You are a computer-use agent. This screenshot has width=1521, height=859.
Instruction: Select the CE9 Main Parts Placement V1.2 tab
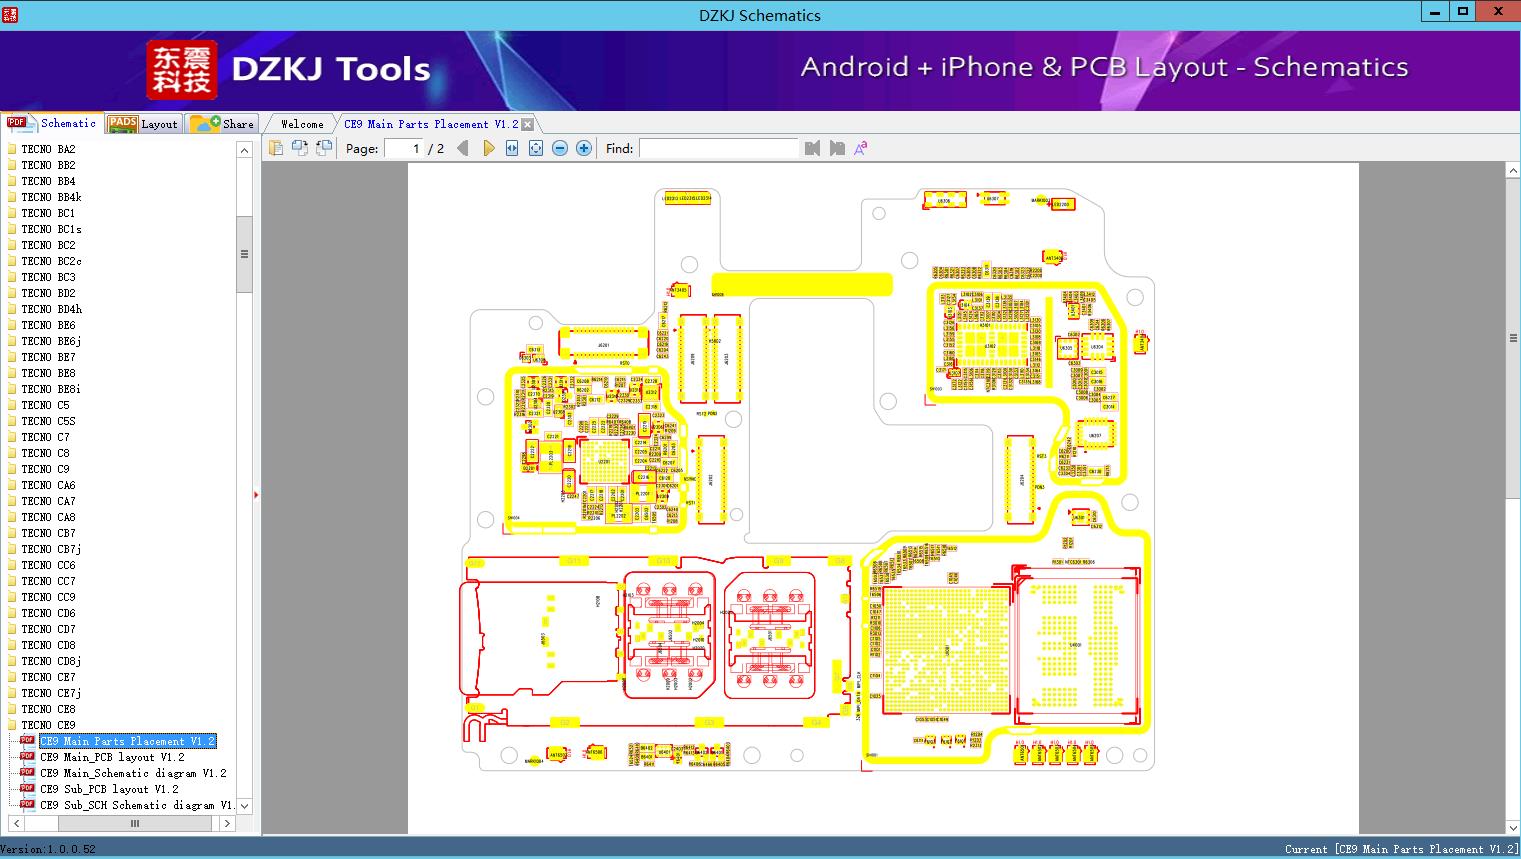pyautogui.click(x=431, y=124)
